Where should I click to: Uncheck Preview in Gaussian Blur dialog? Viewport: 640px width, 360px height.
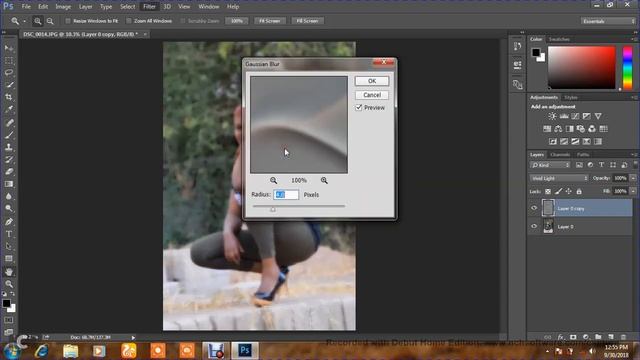coord(359,108)
